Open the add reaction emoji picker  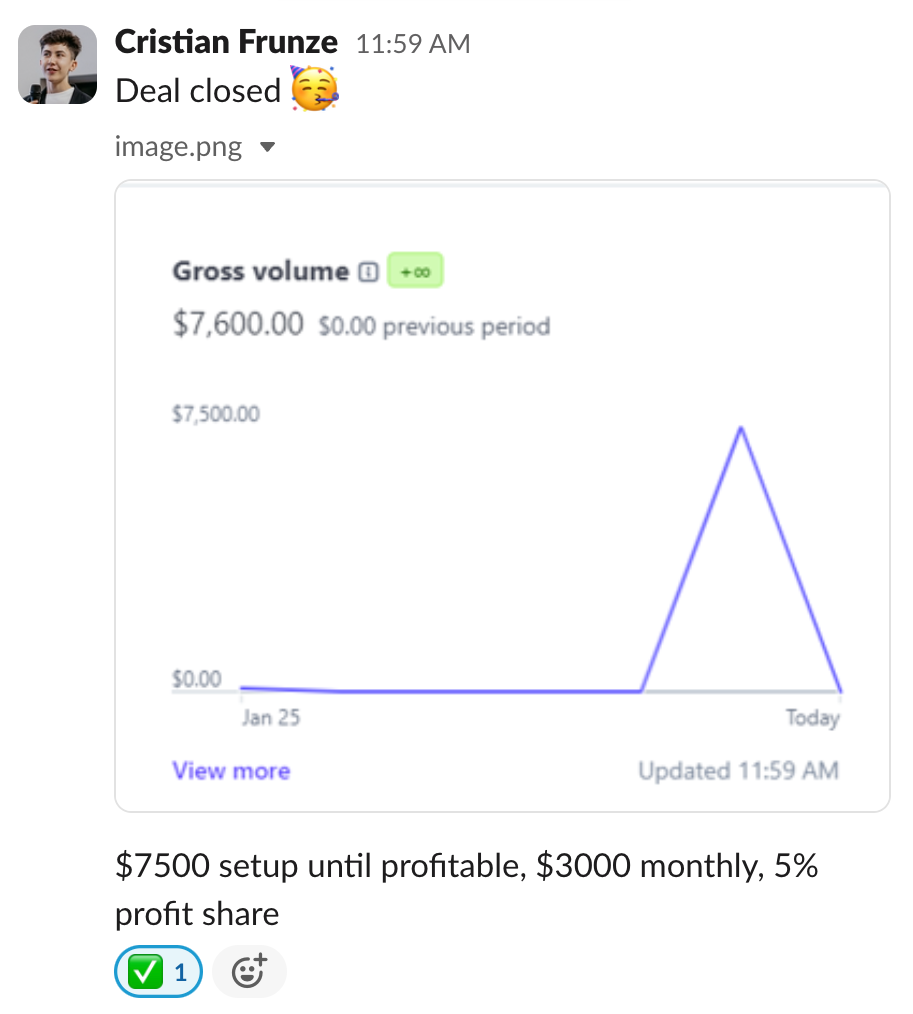pyautogui.click(x=249, y=972)
